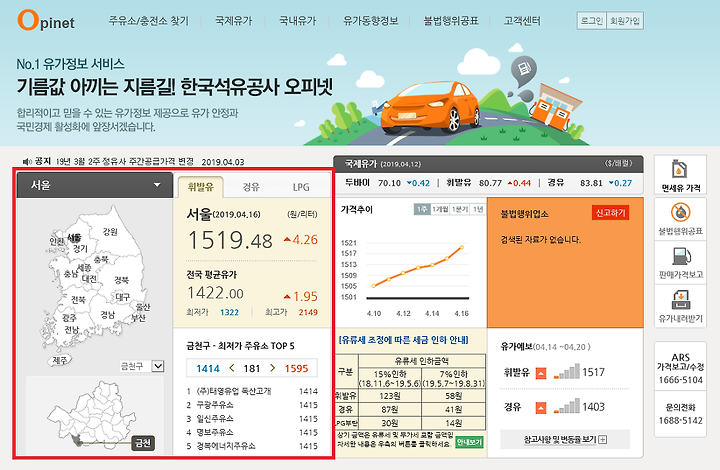Open the 고객센터 menu
Viewport: 720px width, 470px height.
[x=522, y=21]
